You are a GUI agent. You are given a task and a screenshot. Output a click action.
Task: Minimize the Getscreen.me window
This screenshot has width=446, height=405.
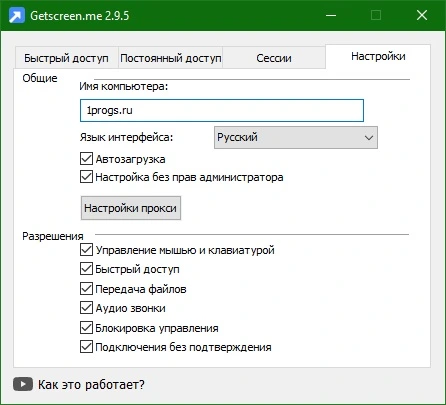point(331,15)
